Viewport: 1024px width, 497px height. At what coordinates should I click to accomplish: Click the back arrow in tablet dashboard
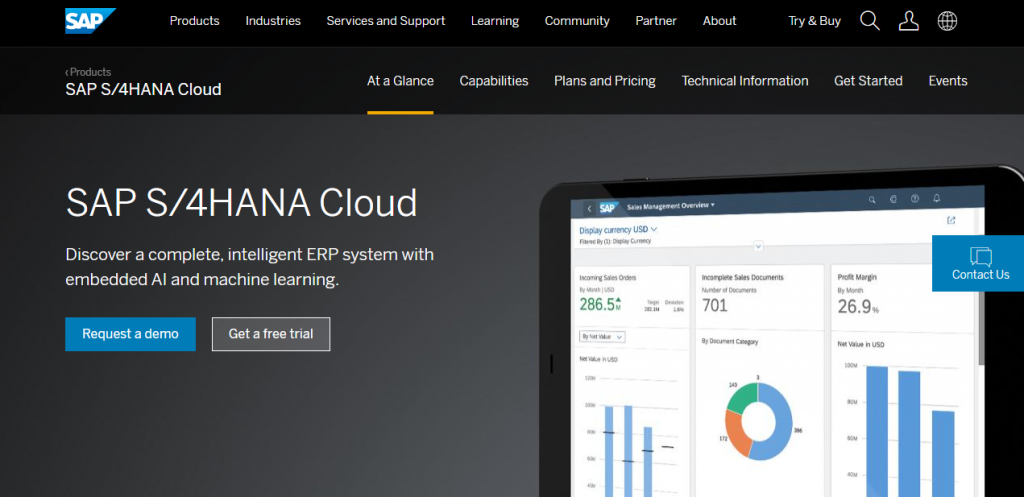coord(590,208)
